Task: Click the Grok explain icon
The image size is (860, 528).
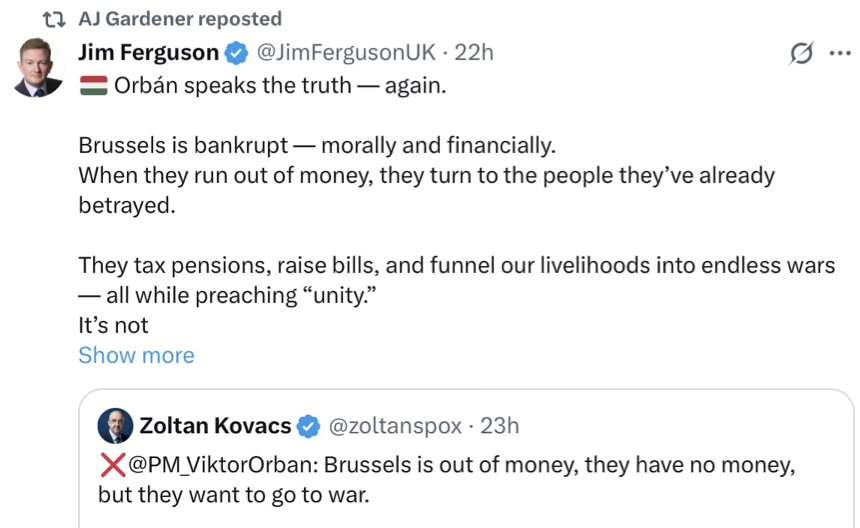Action: tap(800, 54)
